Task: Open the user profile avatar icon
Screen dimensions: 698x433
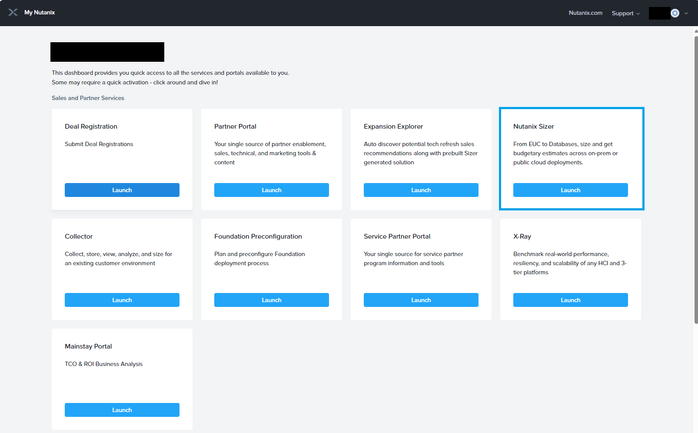Action: pos(675,13)
